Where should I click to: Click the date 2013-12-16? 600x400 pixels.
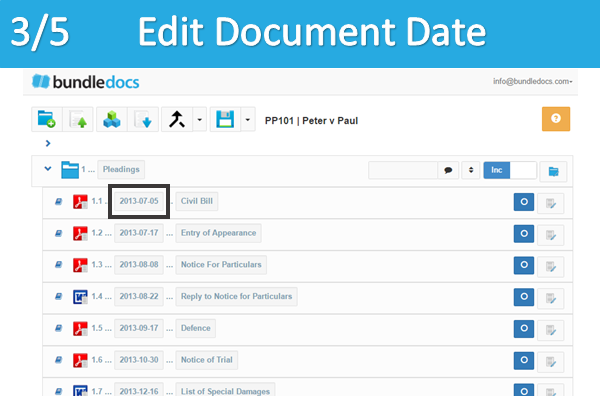click(139, 390)
